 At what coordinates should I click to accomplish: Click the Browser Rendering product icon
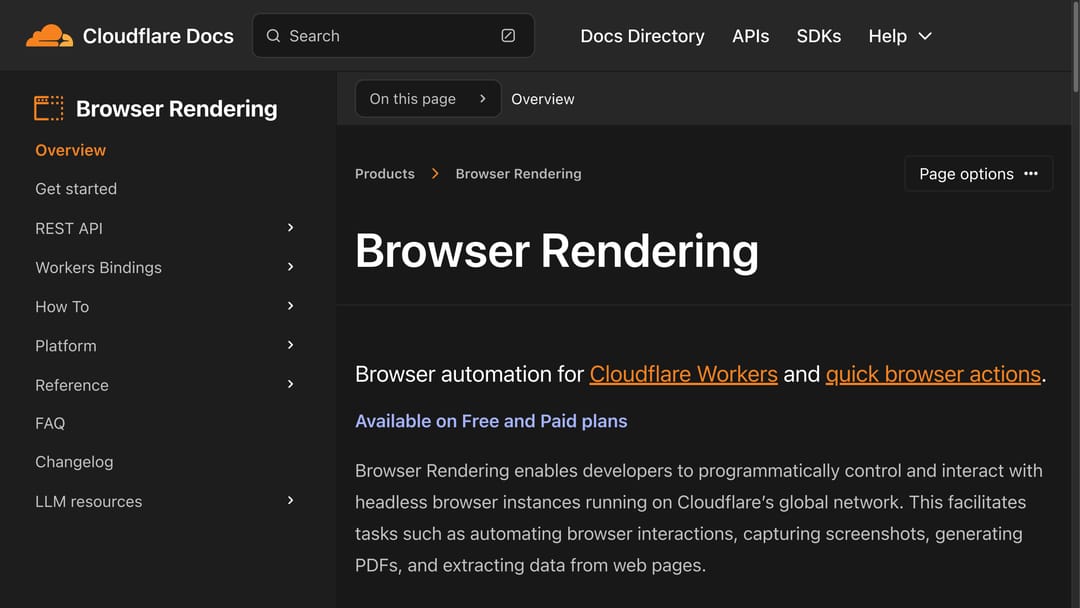[48, 108]
